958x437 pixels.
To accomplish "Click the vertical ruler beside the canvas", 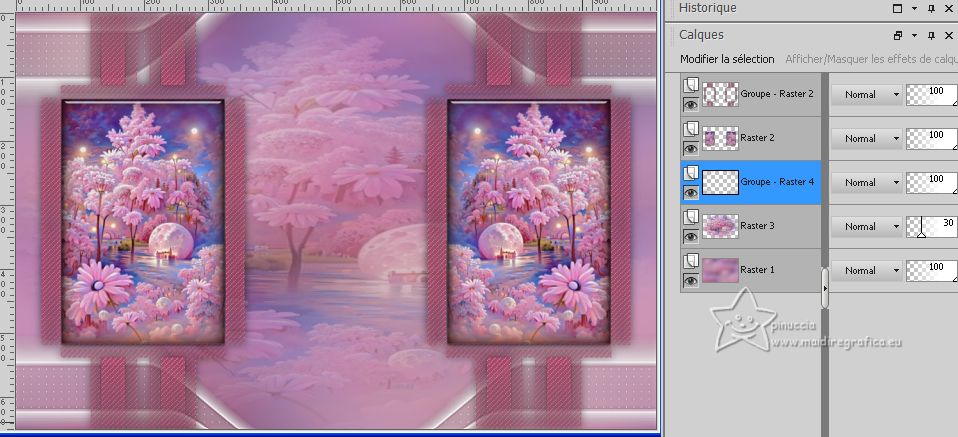I will [7, 220].
